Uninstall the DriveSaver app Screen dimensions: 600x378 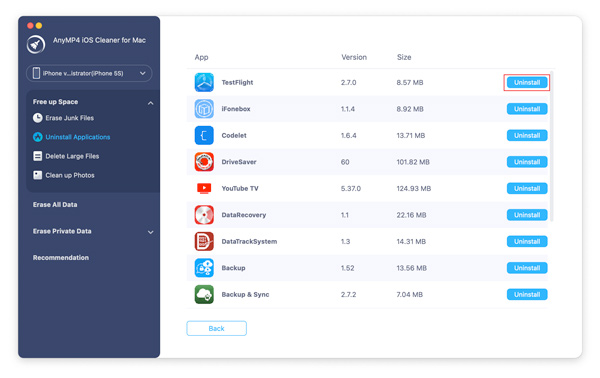pos(527,162)
